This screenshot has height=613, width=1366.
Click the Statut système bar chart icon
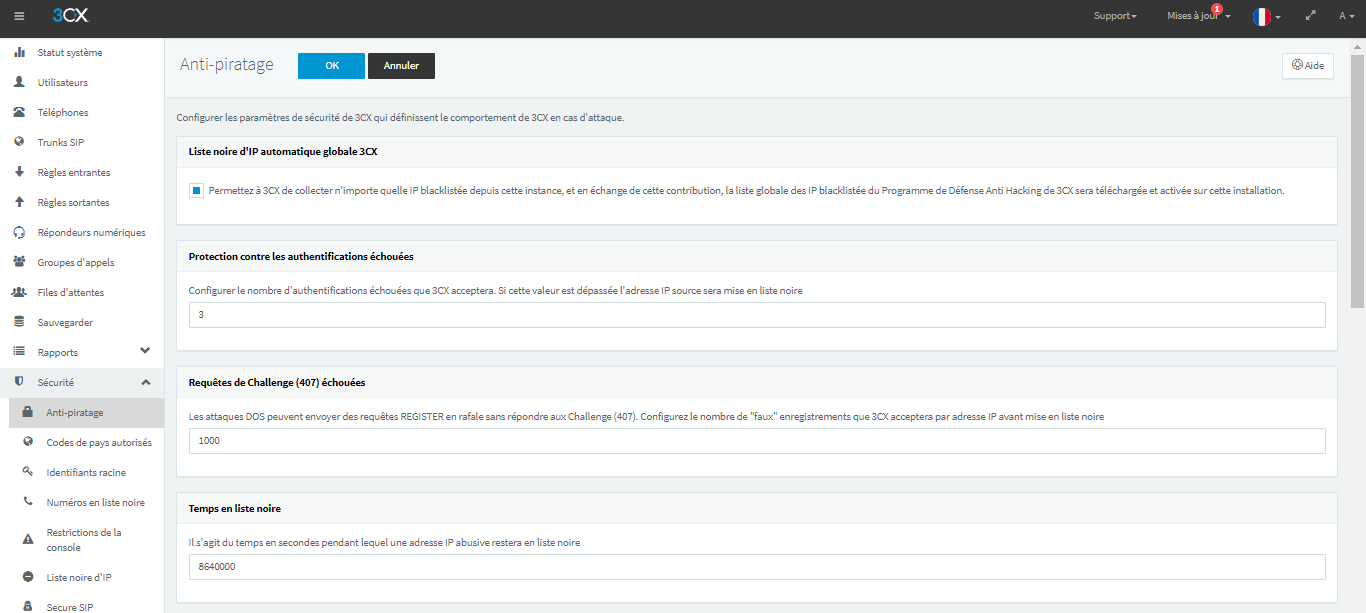pyautogui.click(x=19, y=52)
